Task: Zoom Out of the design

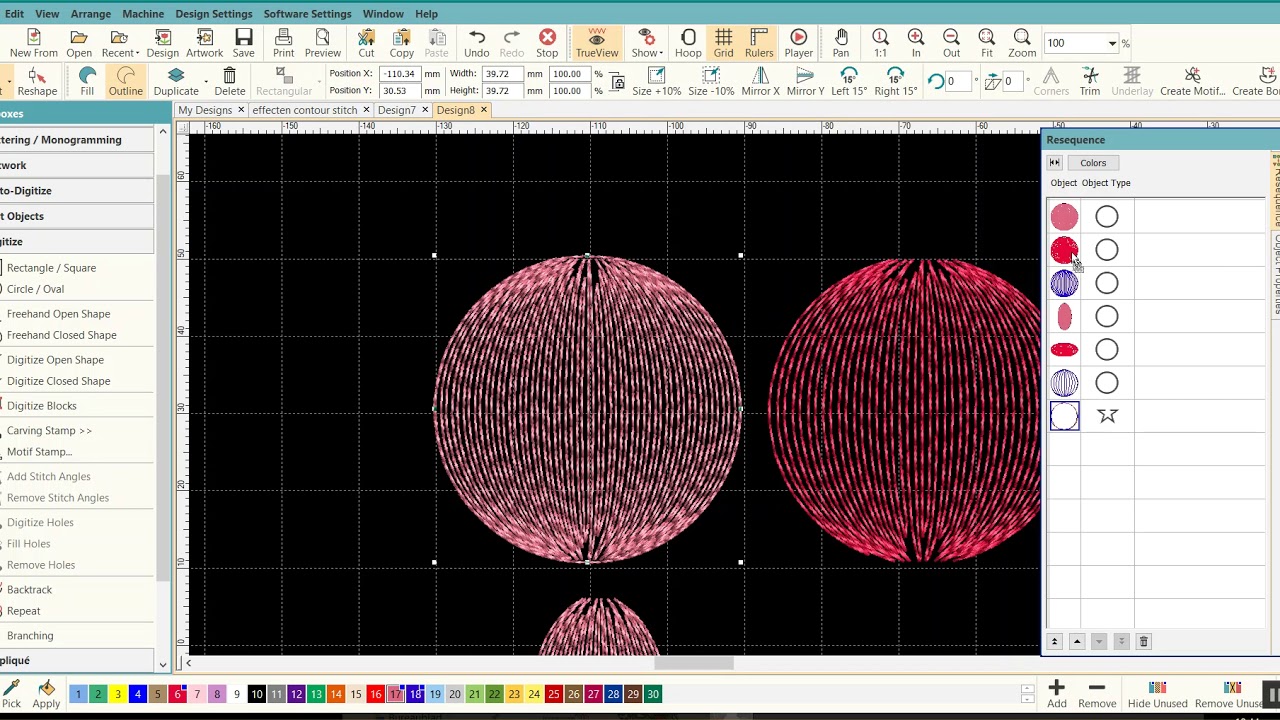Action: [951, 43]
